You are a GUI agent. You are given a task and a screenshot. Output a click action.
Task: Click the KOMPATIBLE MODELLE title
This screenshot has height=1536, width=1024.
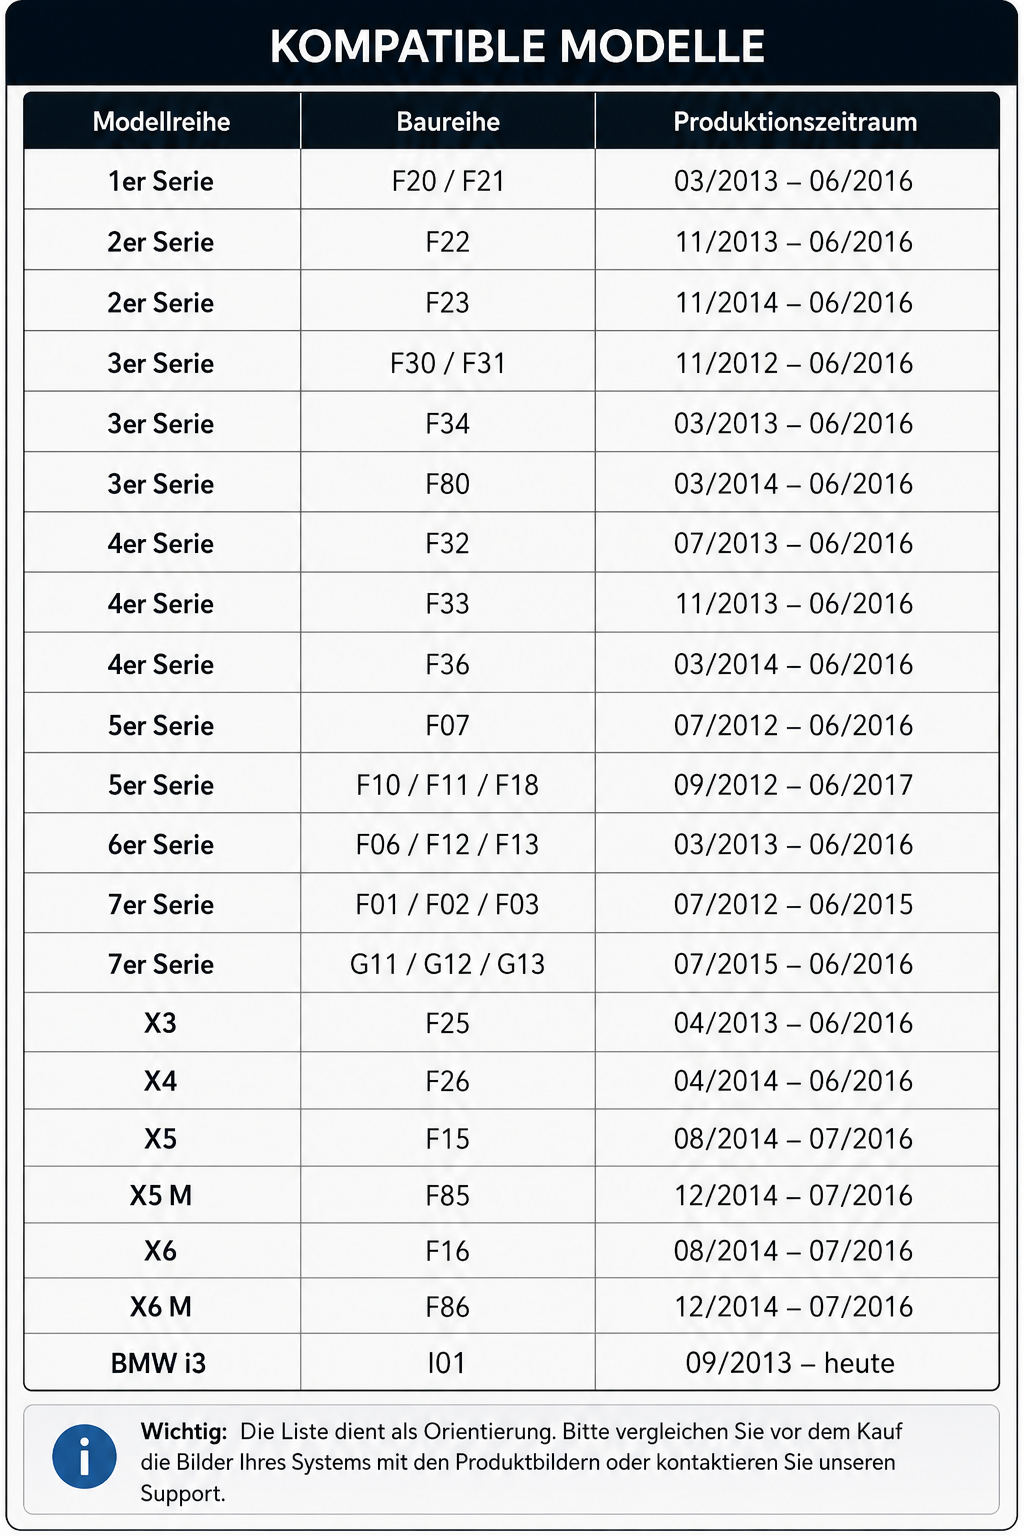coord(518,46)
